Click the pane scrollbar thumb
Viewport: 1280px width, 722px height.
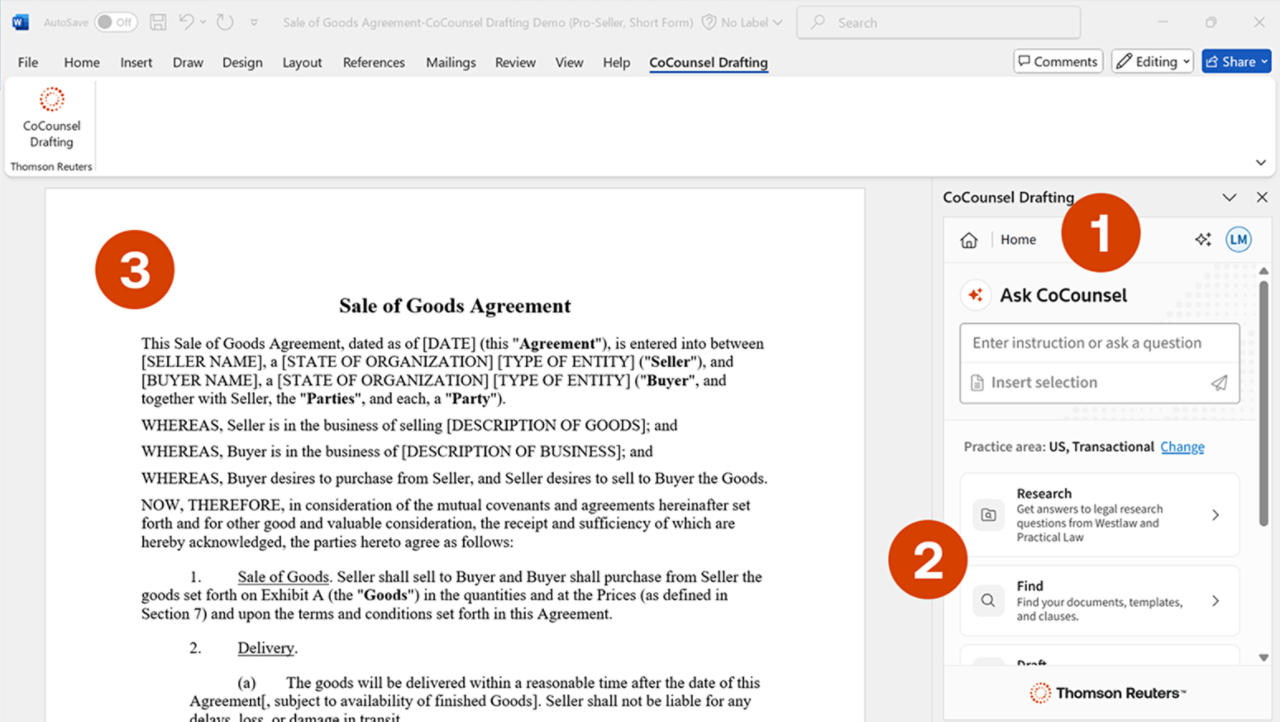(1263, 404)
